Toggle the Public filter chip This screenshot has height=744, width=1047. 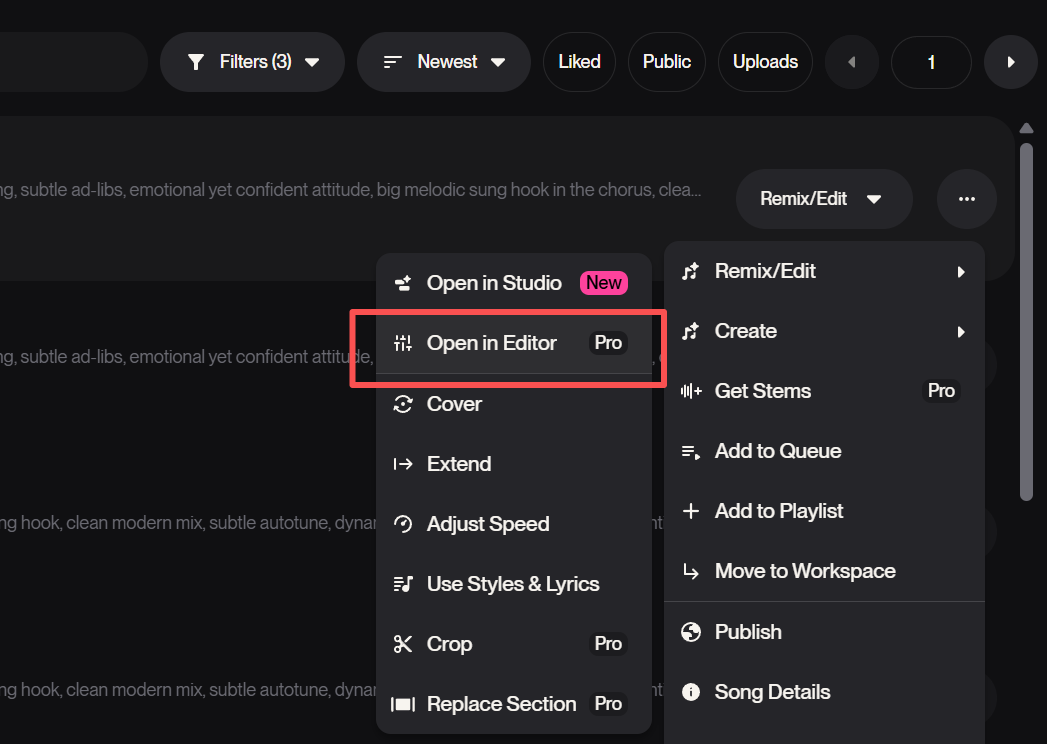pyautogui.click(x=666, y=62)
